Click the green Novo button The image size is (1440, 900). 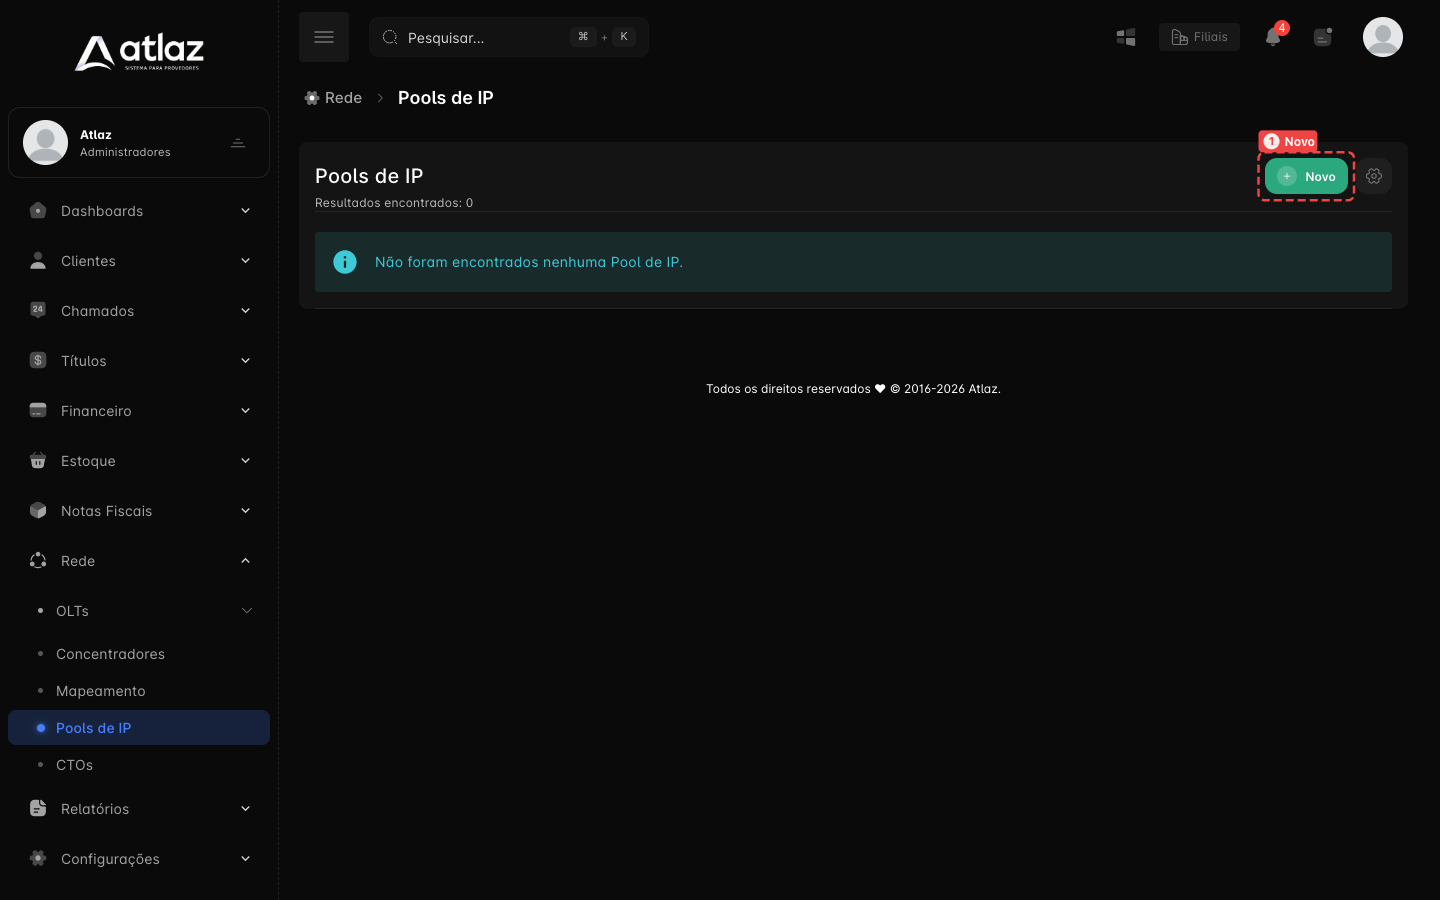[x=1306, y=176]
